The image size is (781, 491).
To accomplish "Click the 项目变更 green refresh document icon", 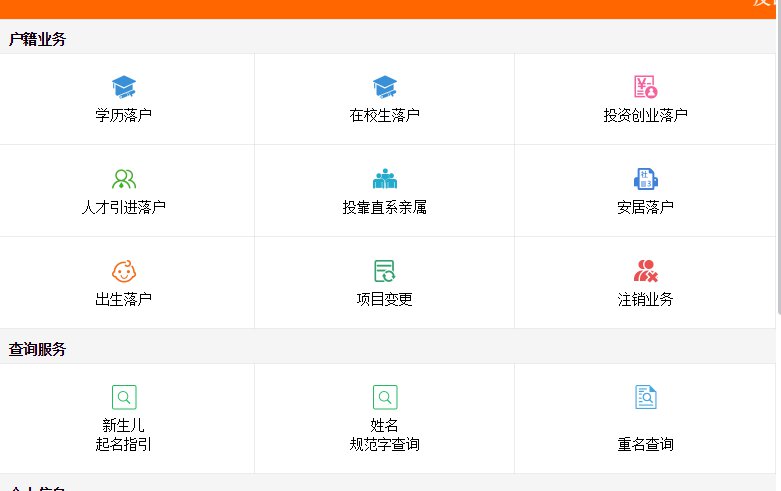I will [385, 271].
